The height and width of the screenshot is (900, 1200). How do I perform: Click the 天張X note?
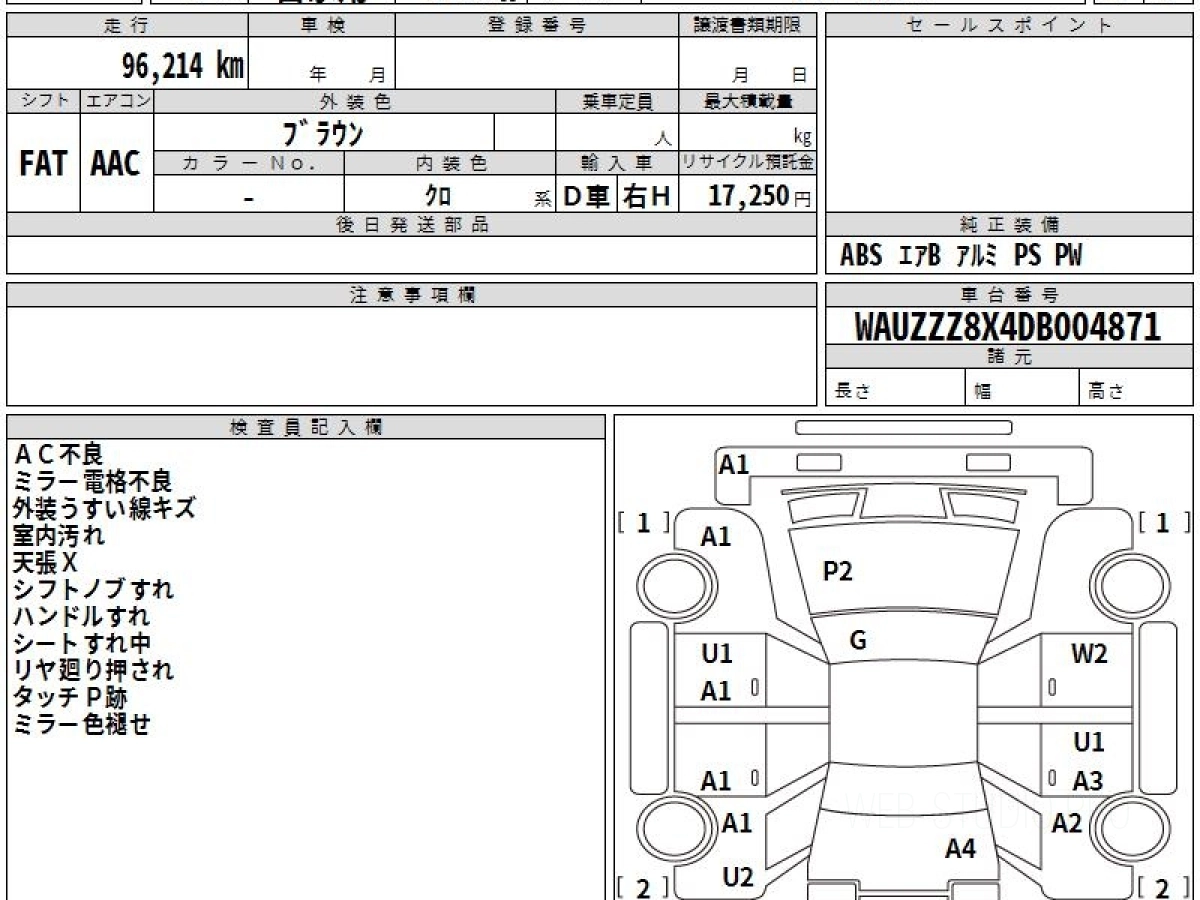(x=45, y=563)
